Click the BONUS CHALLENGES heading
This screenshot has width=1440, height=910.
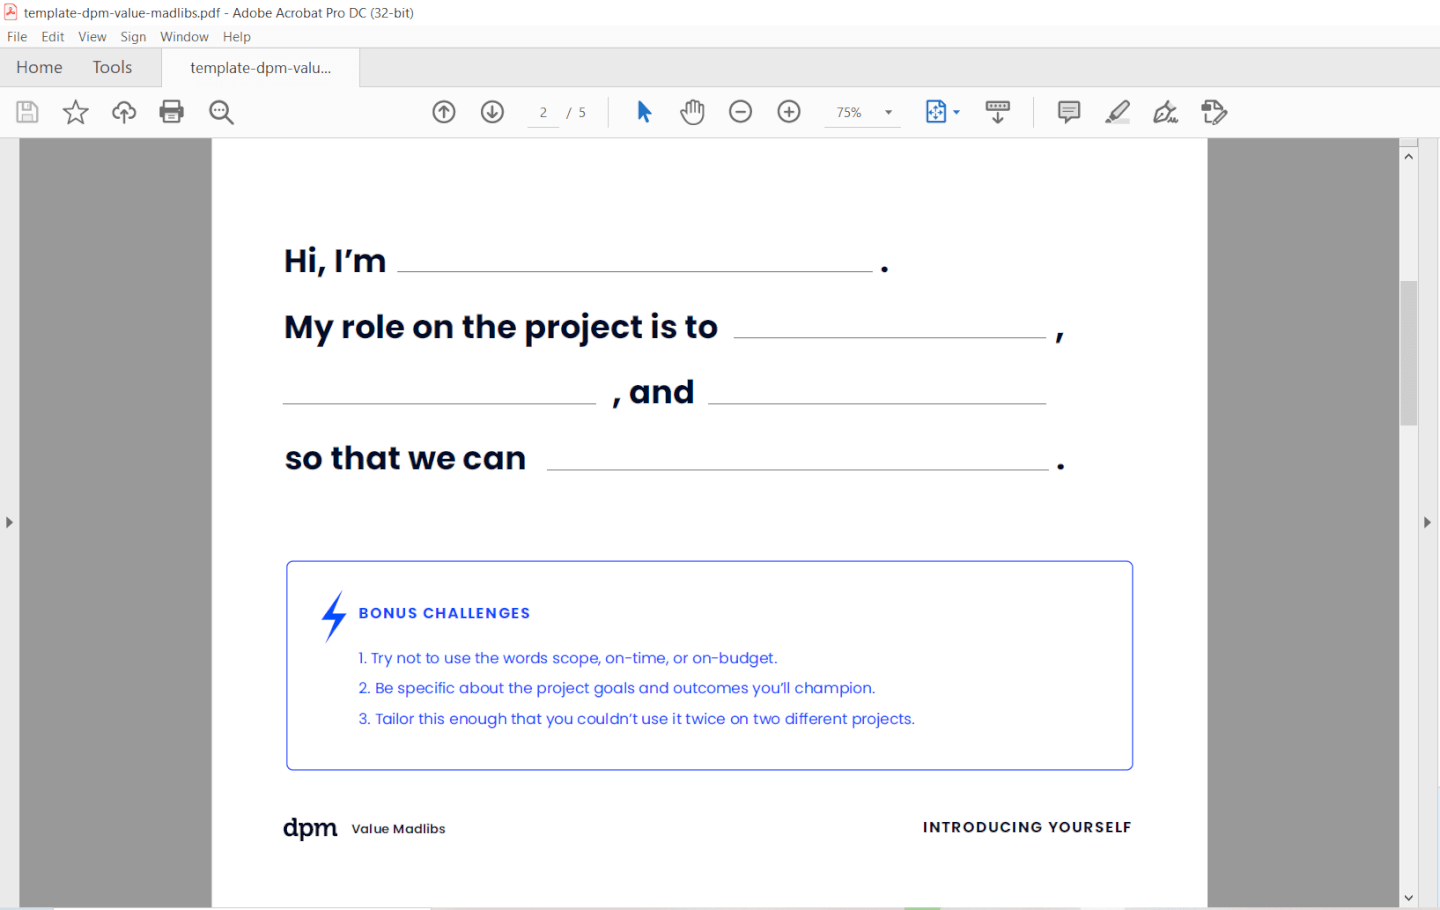tap(444, 613)
